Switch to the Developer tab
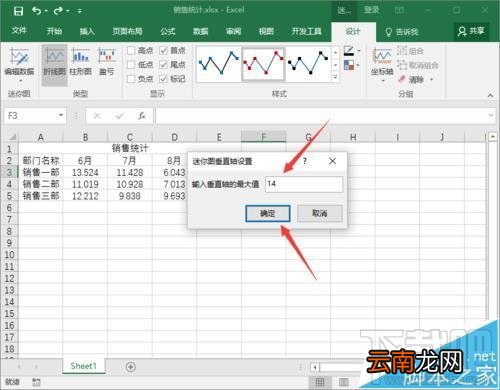This screenshot has height=390, width=500. point(306,32)
